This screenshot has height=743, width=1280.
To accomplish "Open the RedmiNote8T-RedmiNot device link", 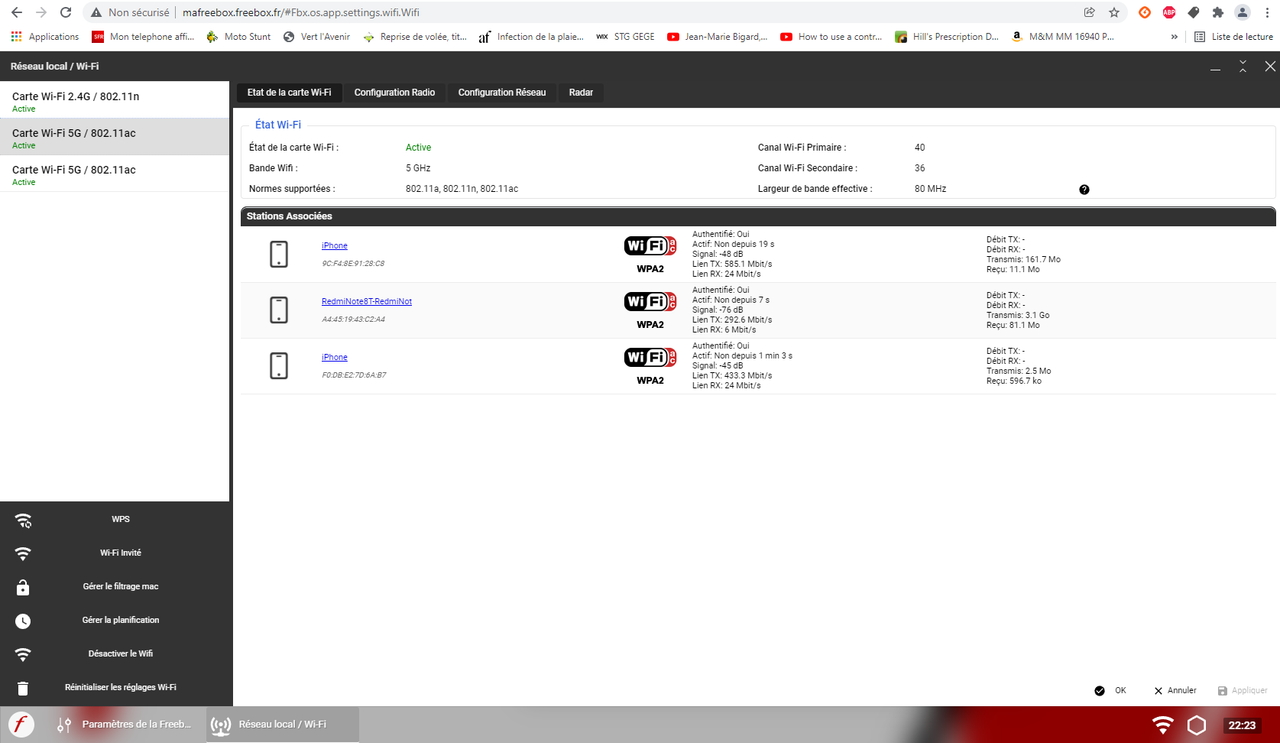I will pyautogui.click(x=366, y=302).
